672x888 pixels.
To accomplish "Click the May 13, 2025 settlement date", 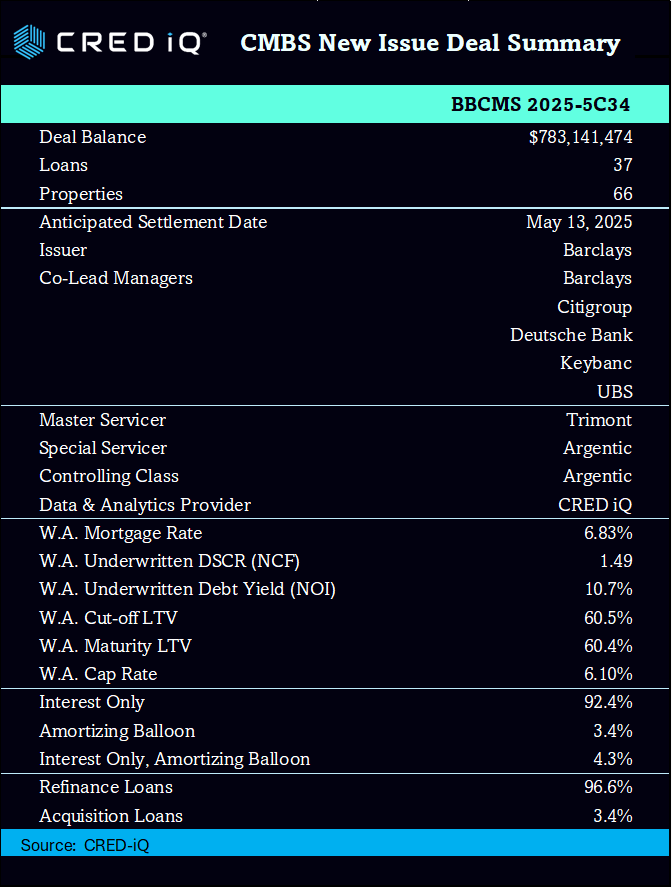I will 579,222.
